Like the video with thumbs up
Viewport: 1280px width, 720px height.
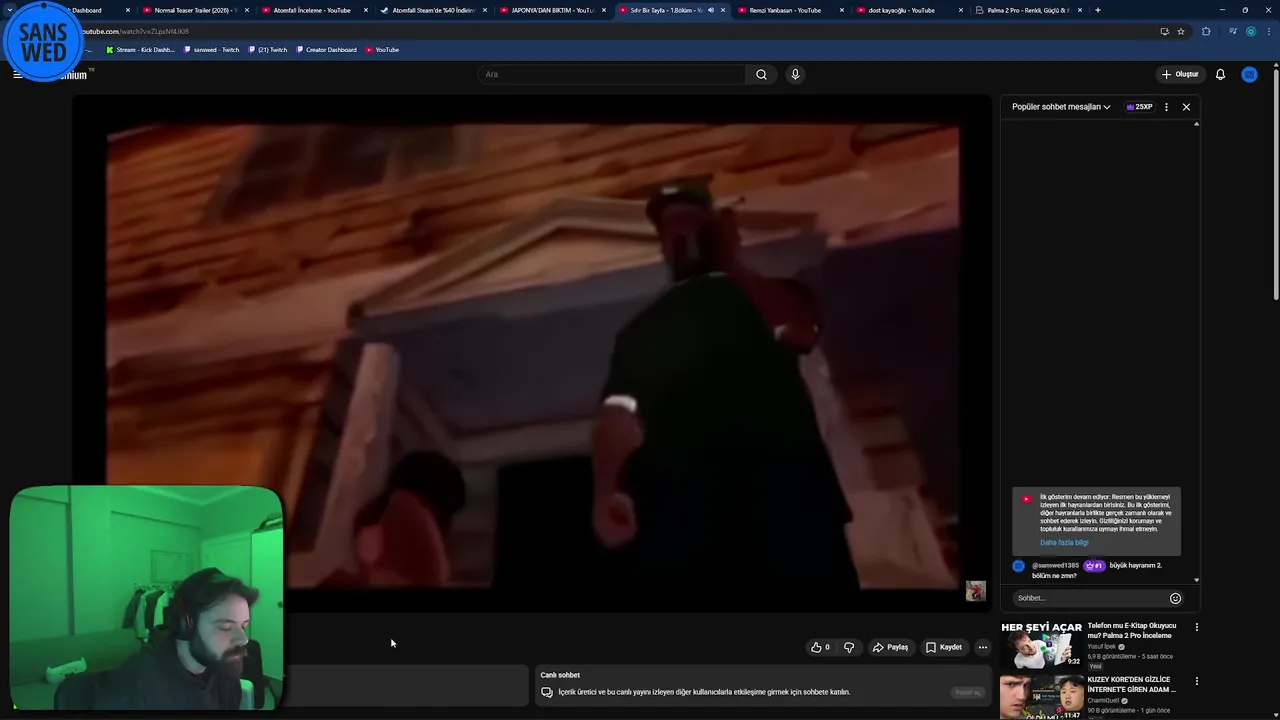pyautogui.click(x=821, y=647)
